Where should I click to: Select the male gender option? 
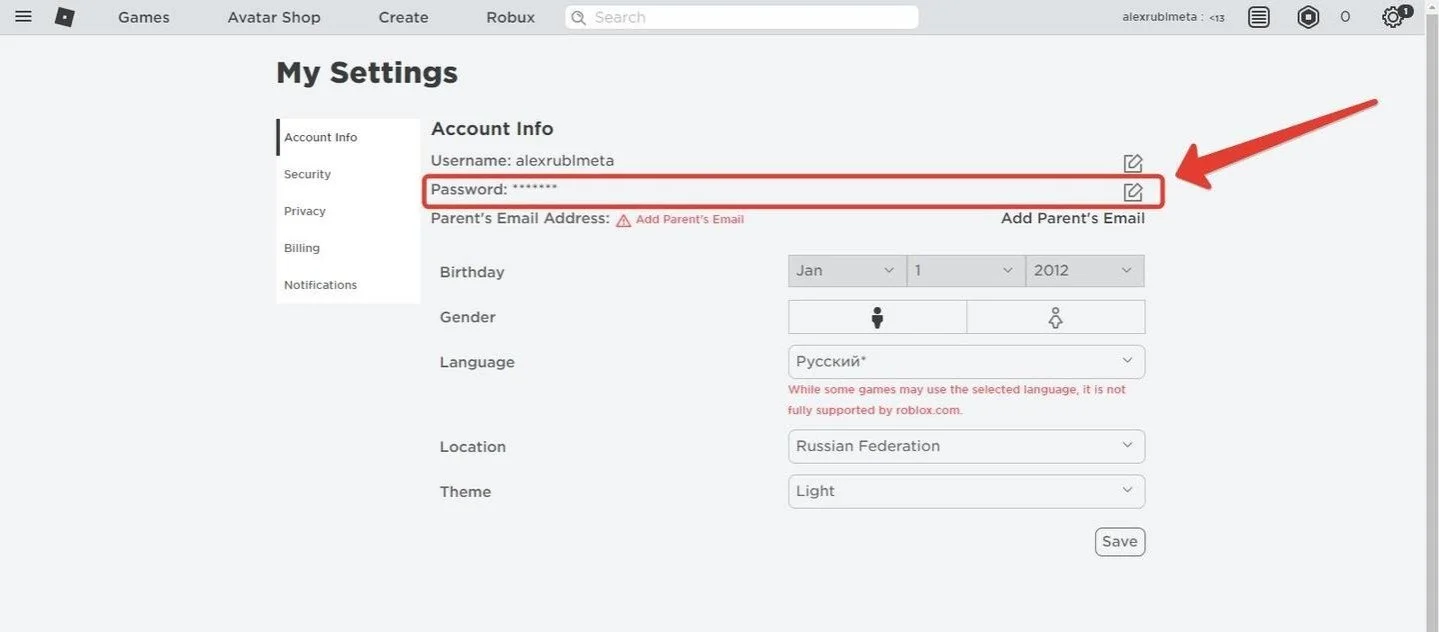877,317
